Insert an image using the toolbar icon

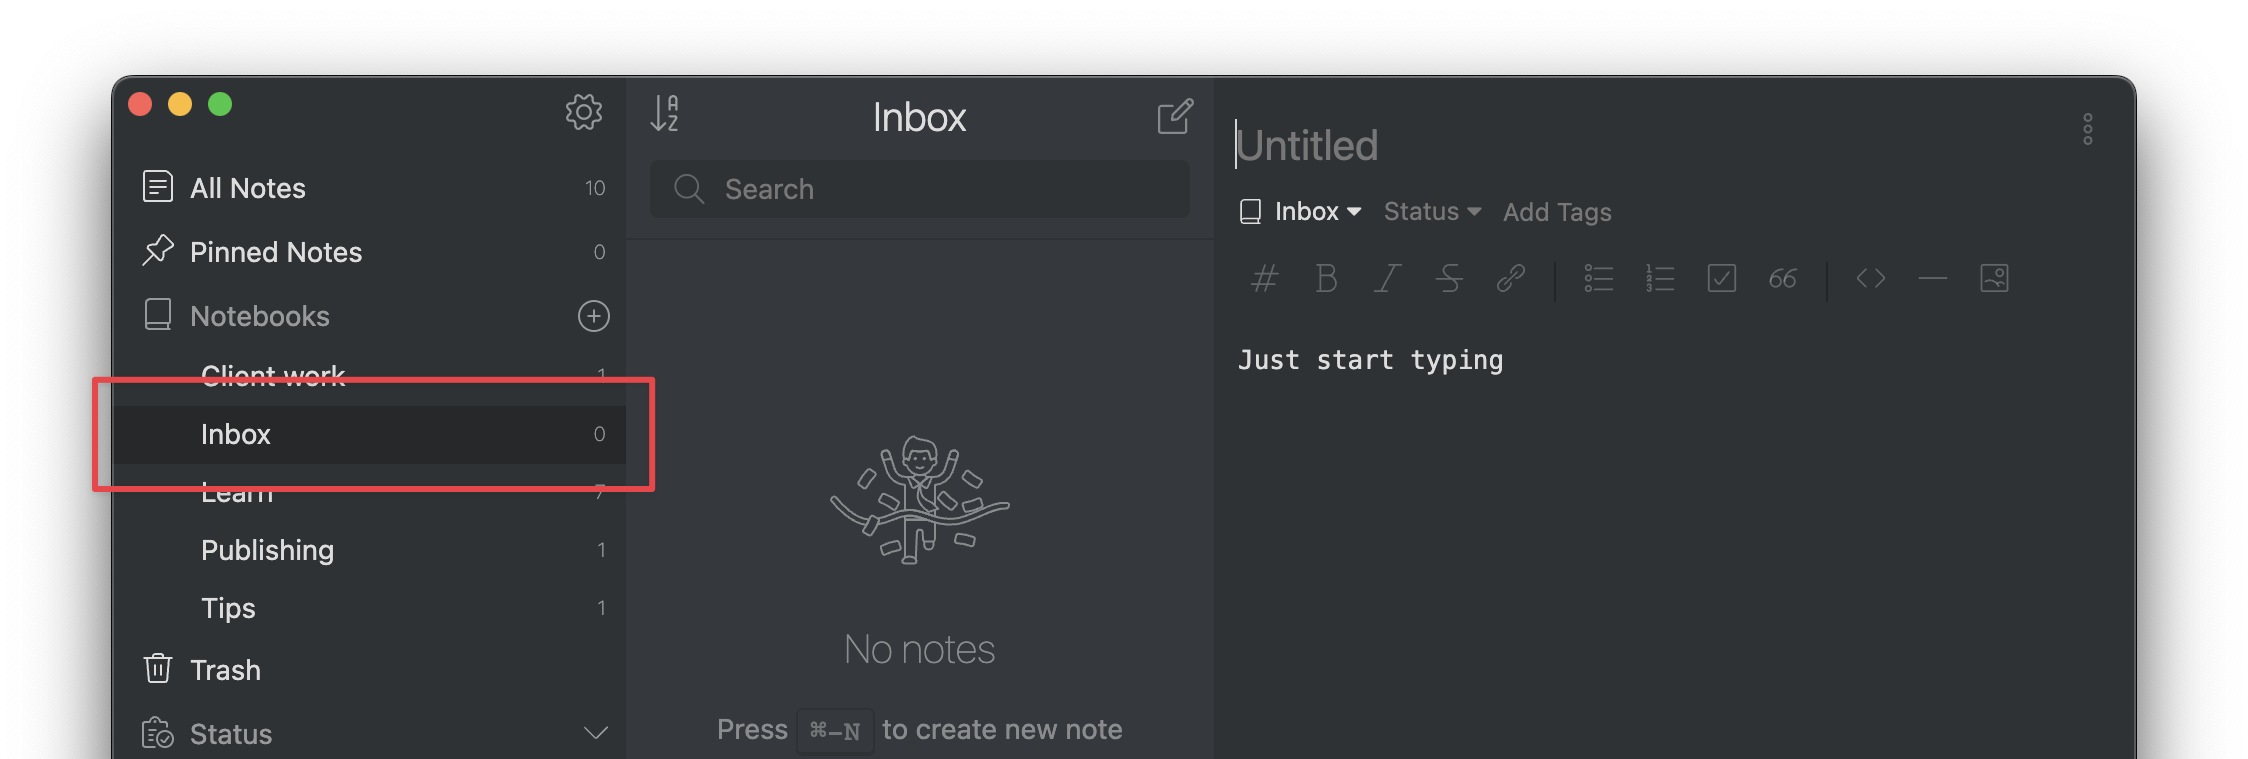pos(1994,279)
